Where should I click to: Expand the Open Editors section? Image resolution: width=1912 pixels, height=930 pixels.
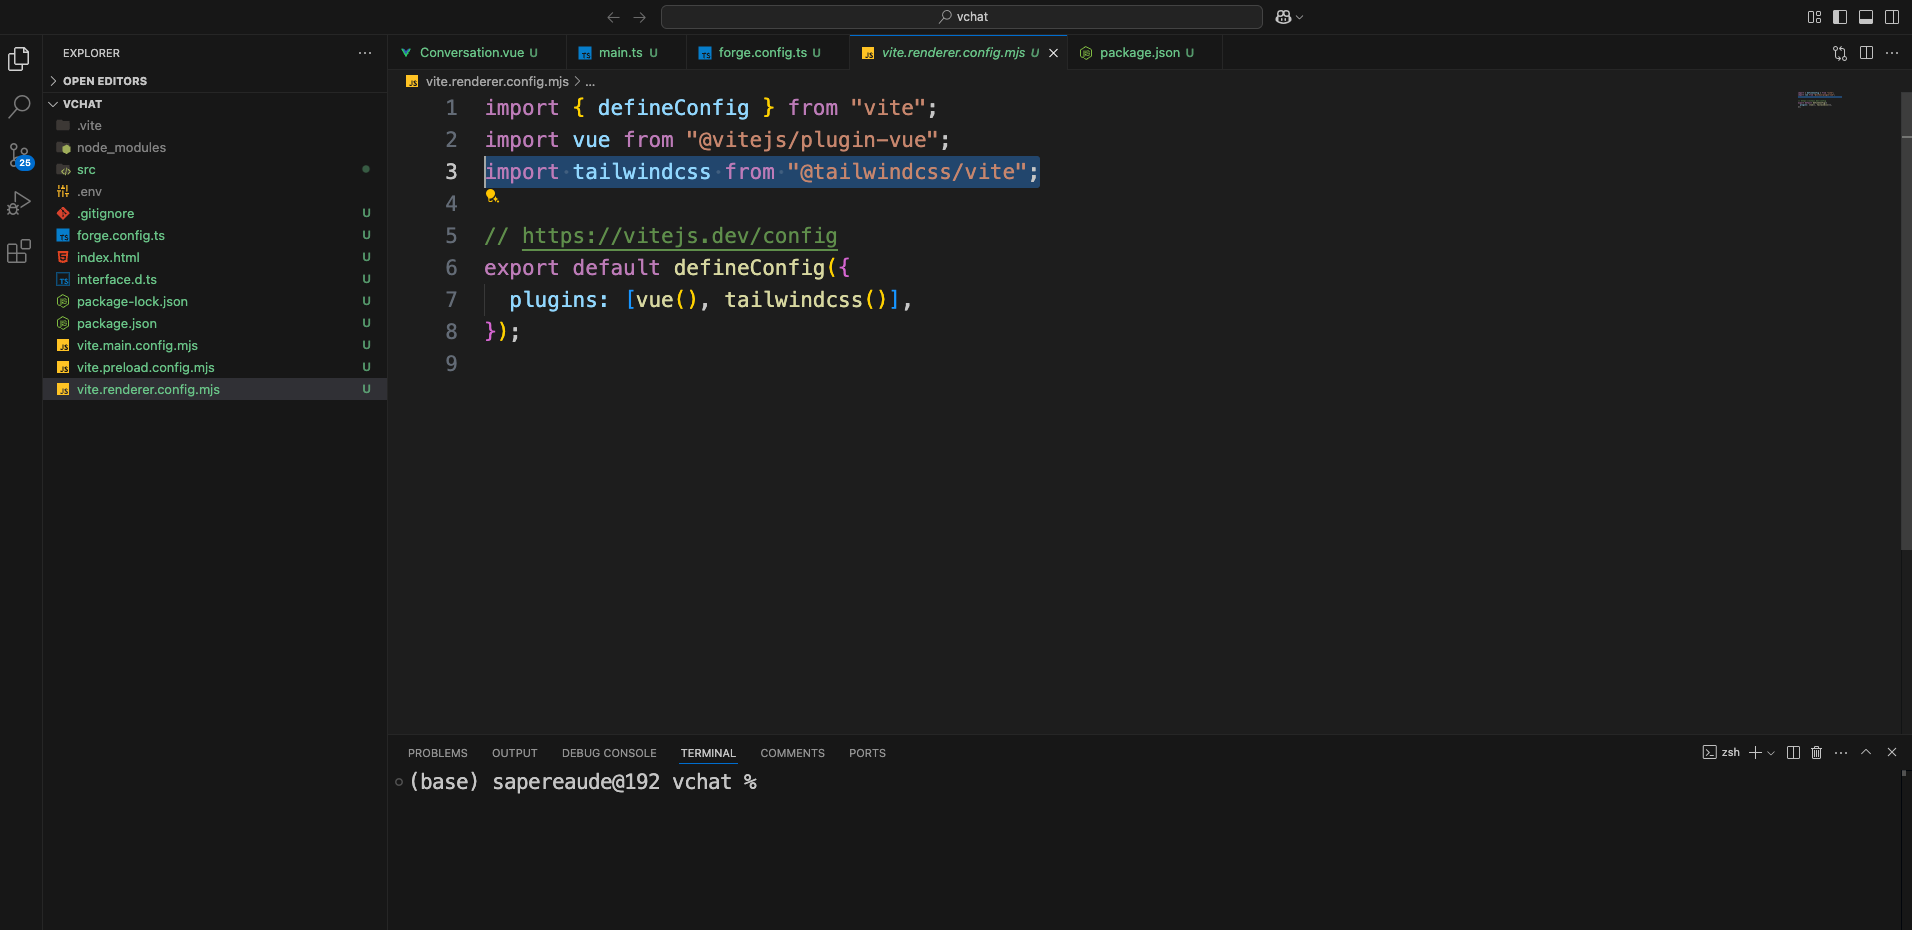pos(104,81)
